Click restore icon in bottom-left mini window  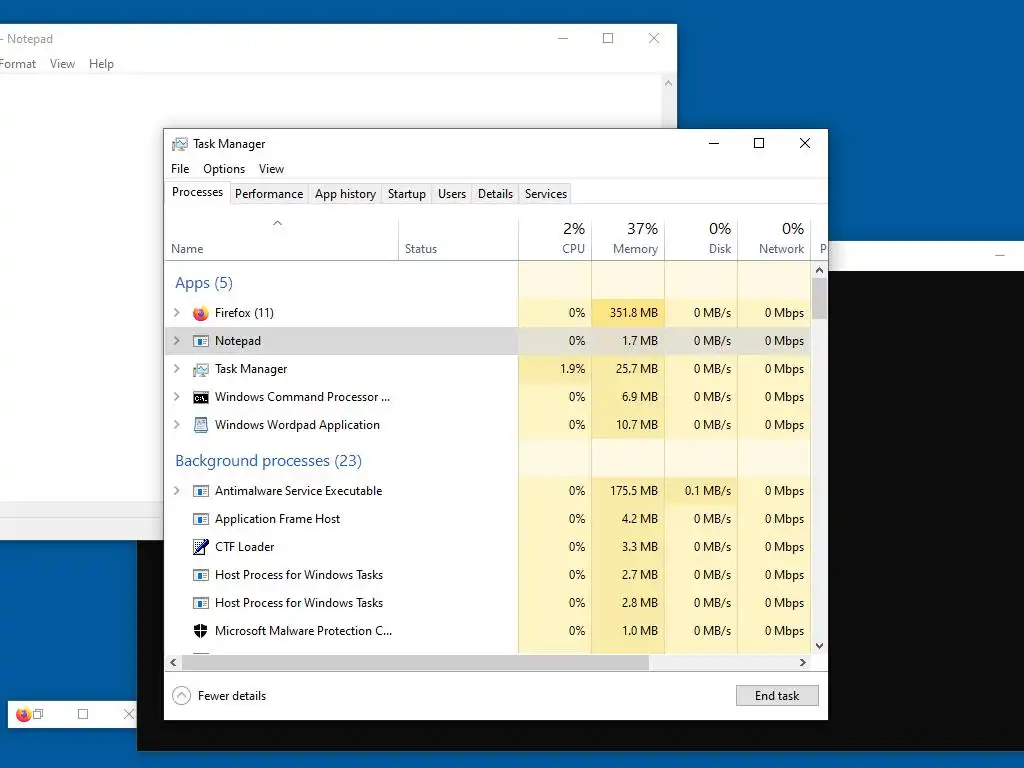[38, 714]
